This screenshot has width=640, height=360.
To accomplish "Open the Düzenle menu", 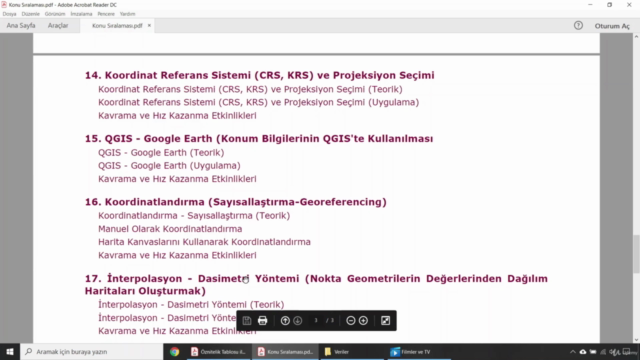I will [x=31, y=14].
